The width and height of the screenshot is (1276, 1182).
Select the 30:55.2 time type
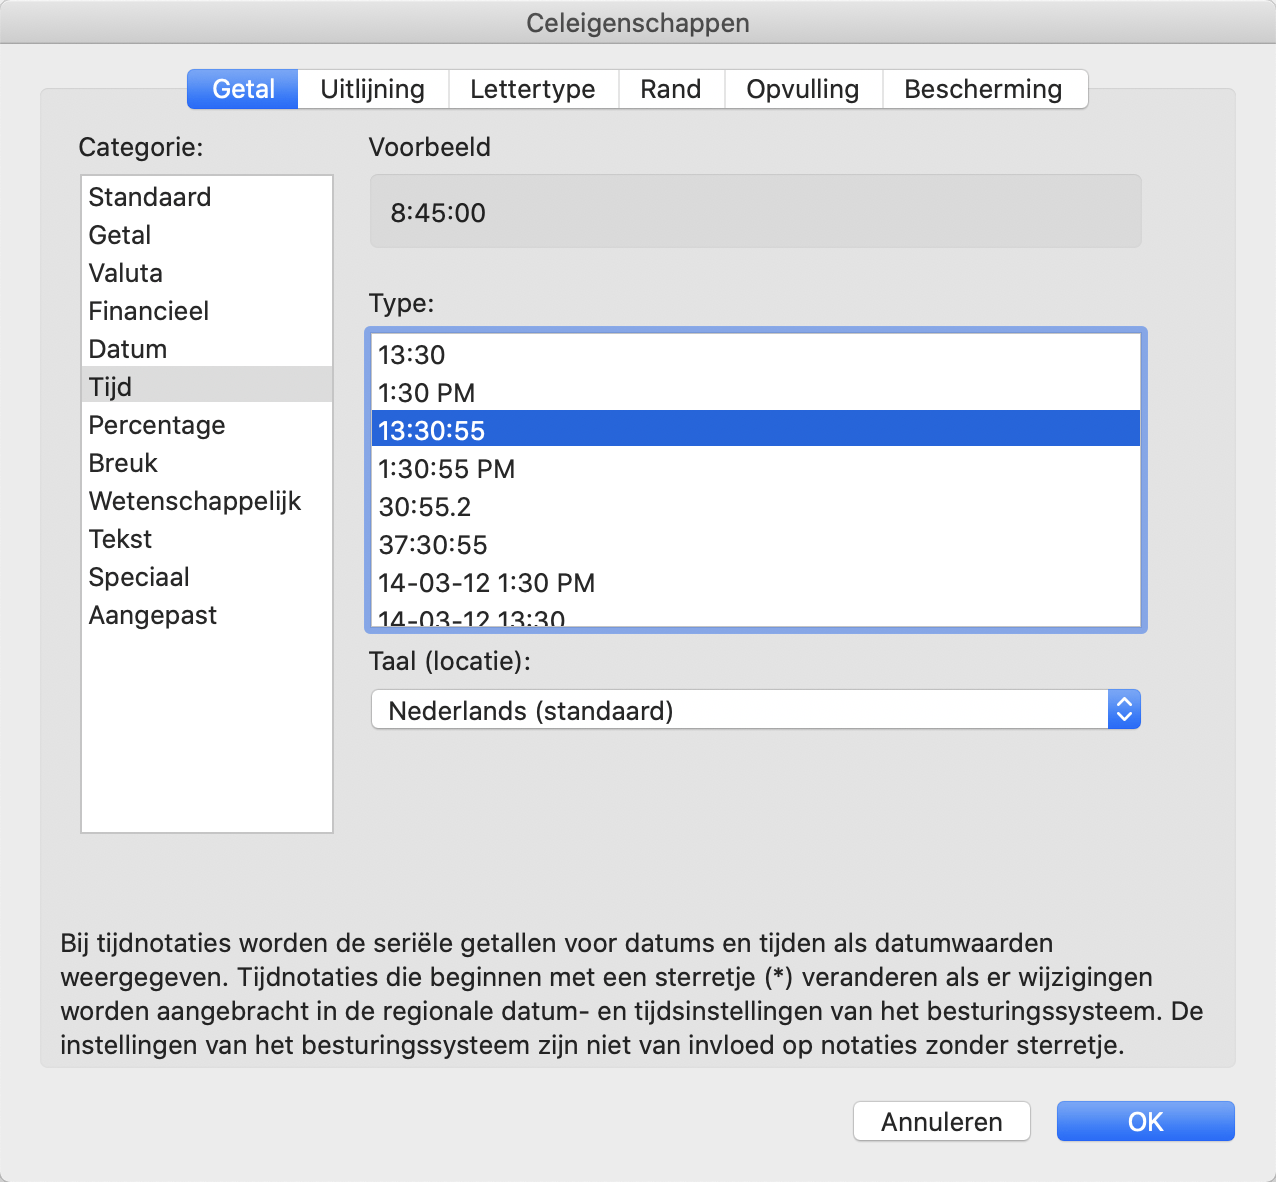(756, 507)
